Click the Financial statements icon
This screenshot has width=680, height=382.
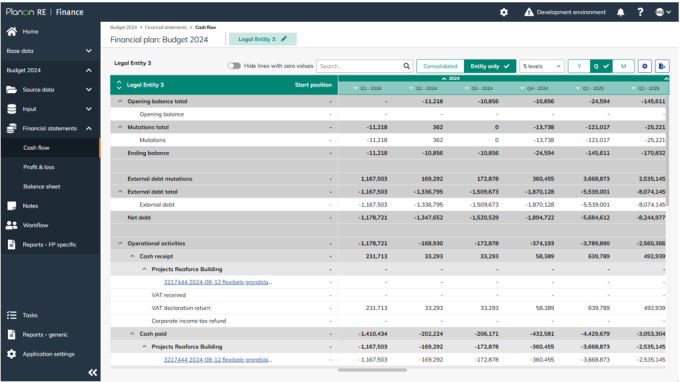pyautogui.click(x=12, y=128)
